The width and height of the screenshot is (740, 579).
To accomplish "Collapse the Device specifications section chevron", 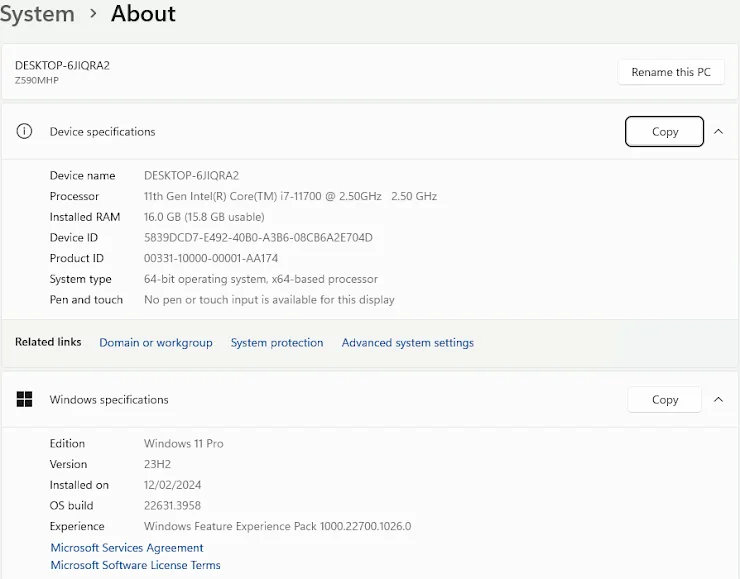I will point(718,132).
